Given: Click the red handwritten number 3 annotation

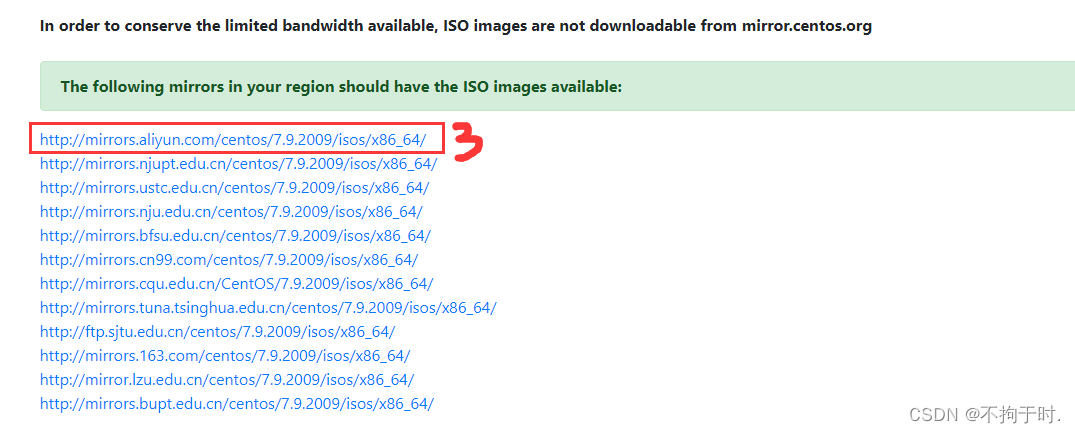Looking at the screenshot, I should click(x=468, y=140).
